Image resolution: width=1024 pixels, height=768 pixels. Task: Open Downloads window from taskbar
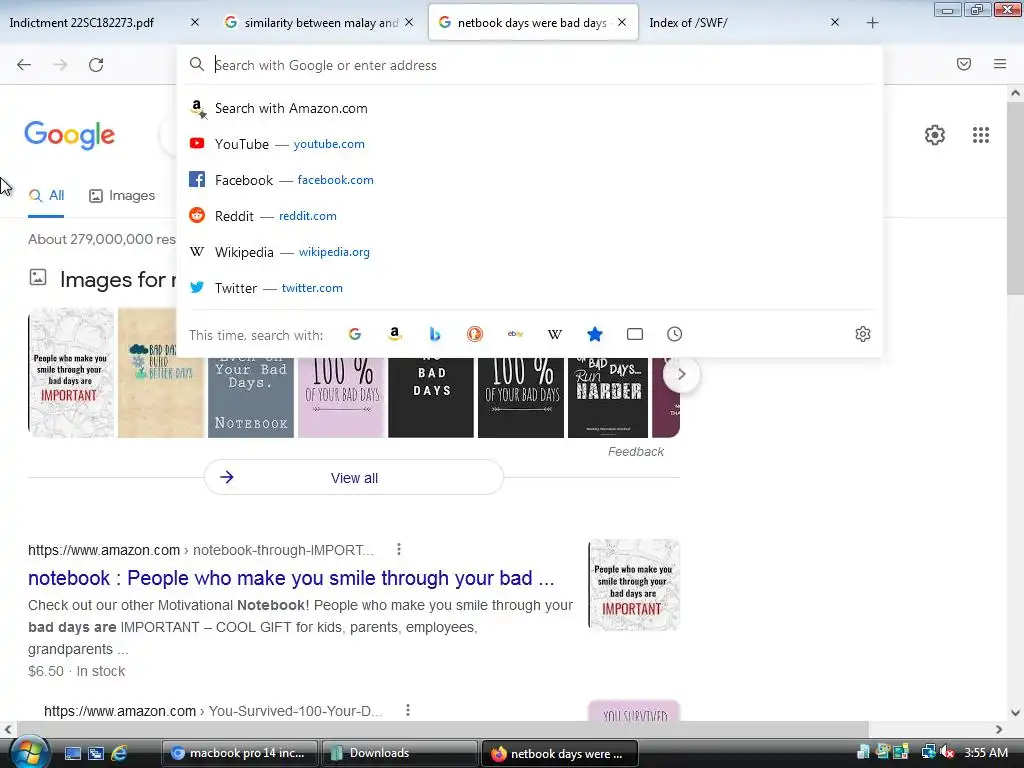click(399, 753)
